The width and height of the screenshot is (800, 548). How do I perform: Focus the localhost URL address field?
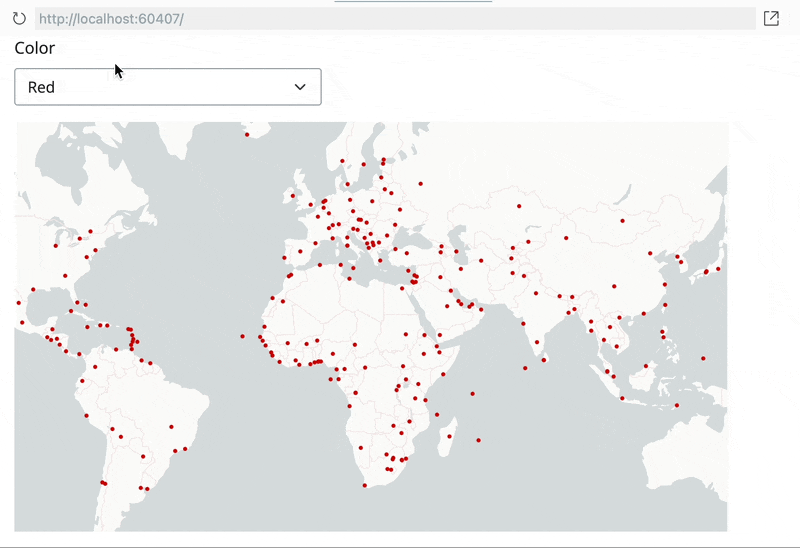pos(395,18)
